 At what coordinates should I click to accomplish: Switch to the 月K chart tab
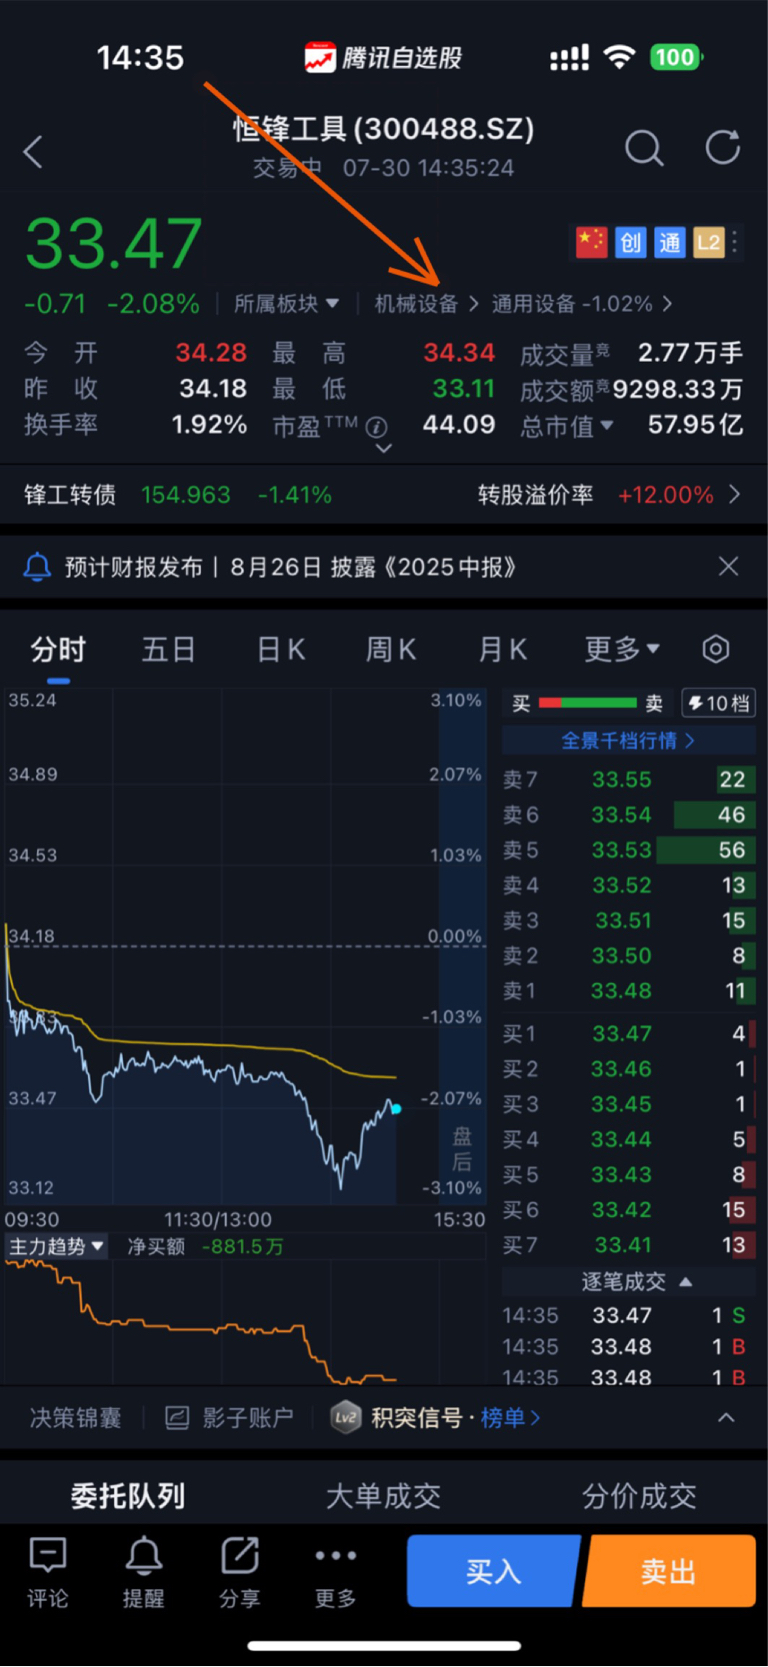503,649
